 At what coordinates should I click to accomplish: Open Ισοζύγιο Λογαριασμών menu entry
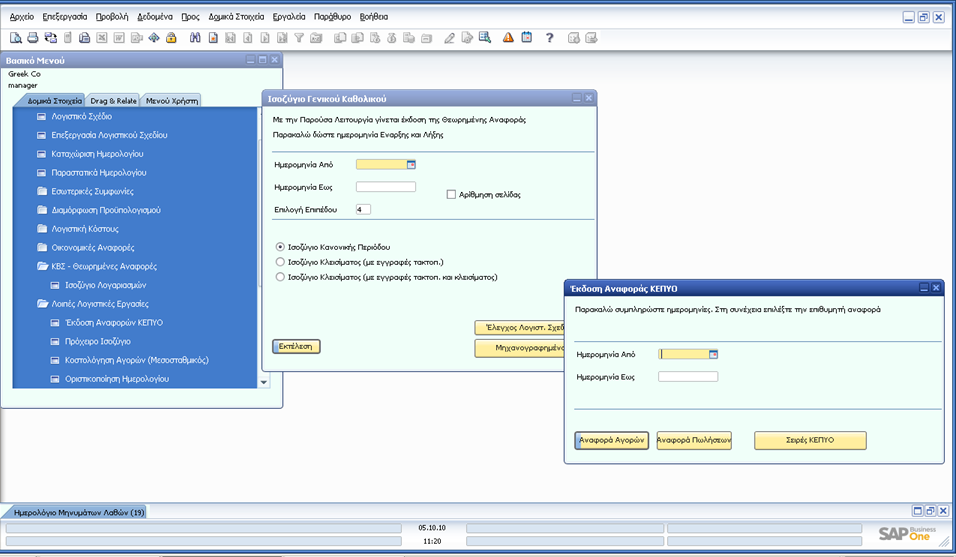click(x=105, y=285)
